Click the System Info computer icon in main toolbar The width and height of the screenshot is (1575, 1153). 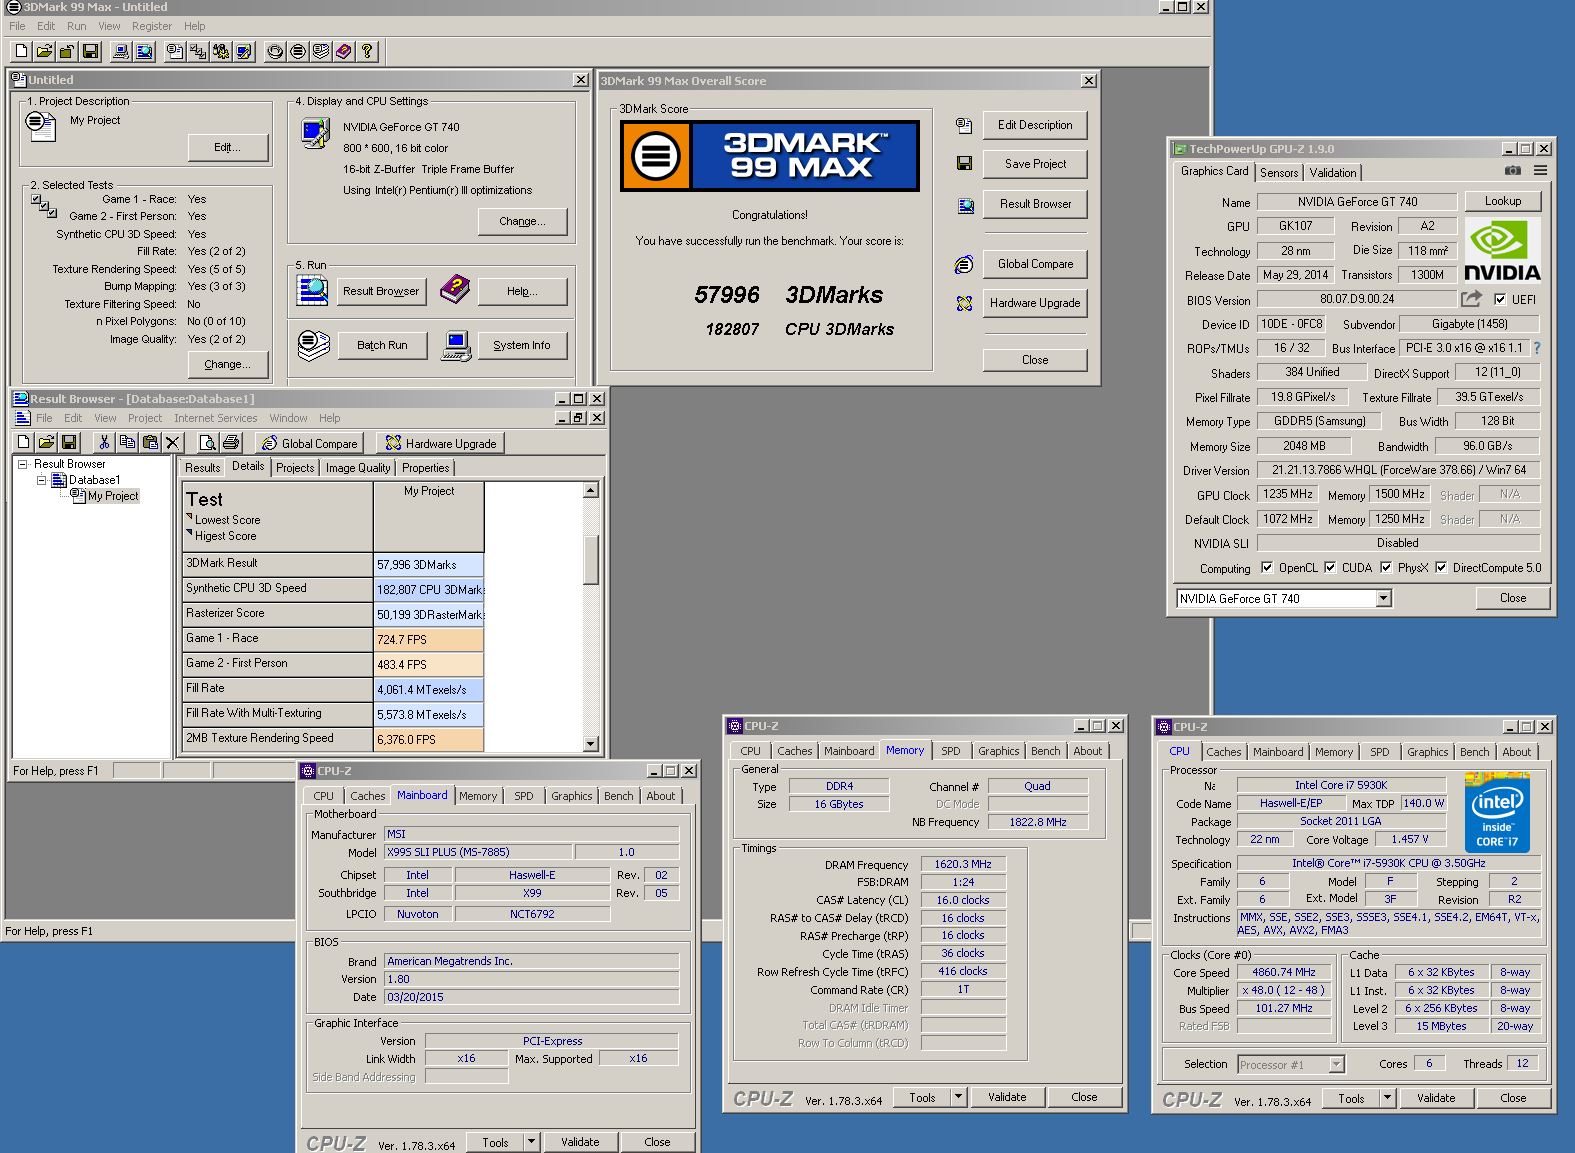point(121,51)
